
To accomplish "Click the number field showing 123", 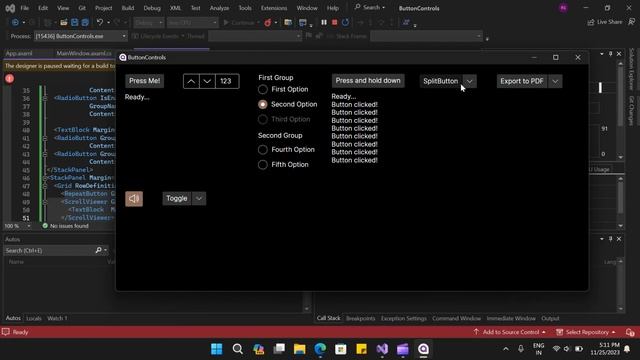I will coord(227,81).
